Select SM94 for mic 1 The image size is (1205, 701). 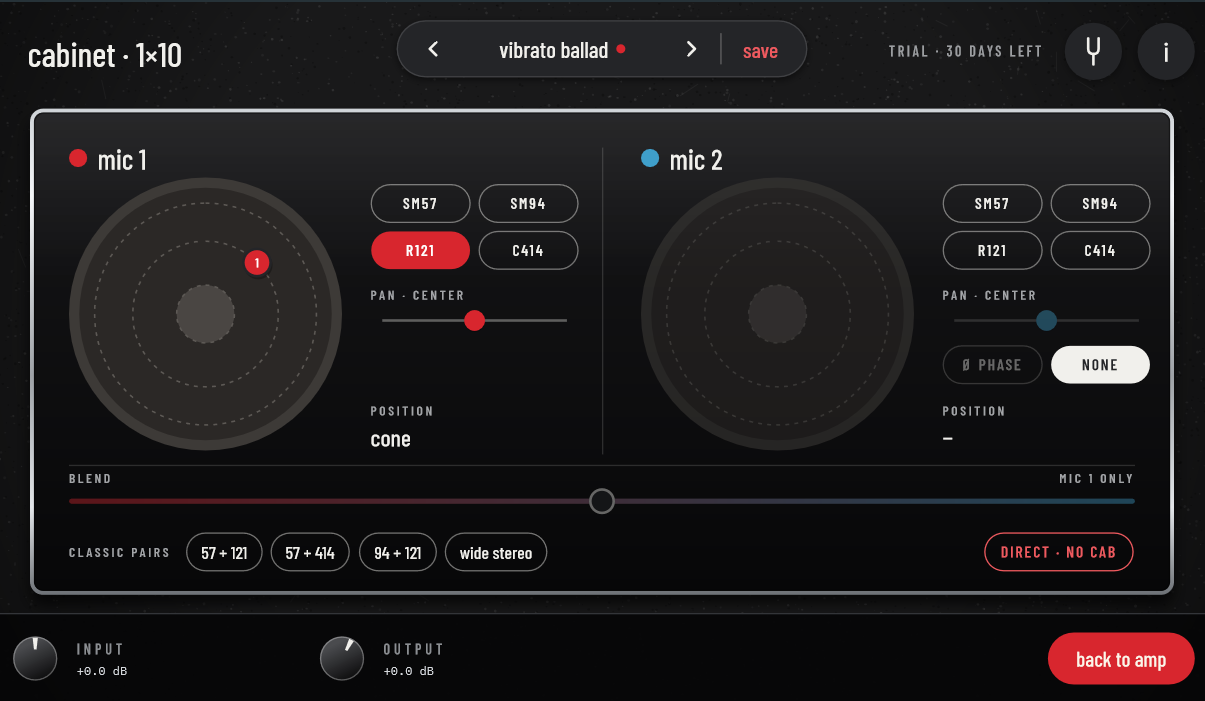(528, 204)
